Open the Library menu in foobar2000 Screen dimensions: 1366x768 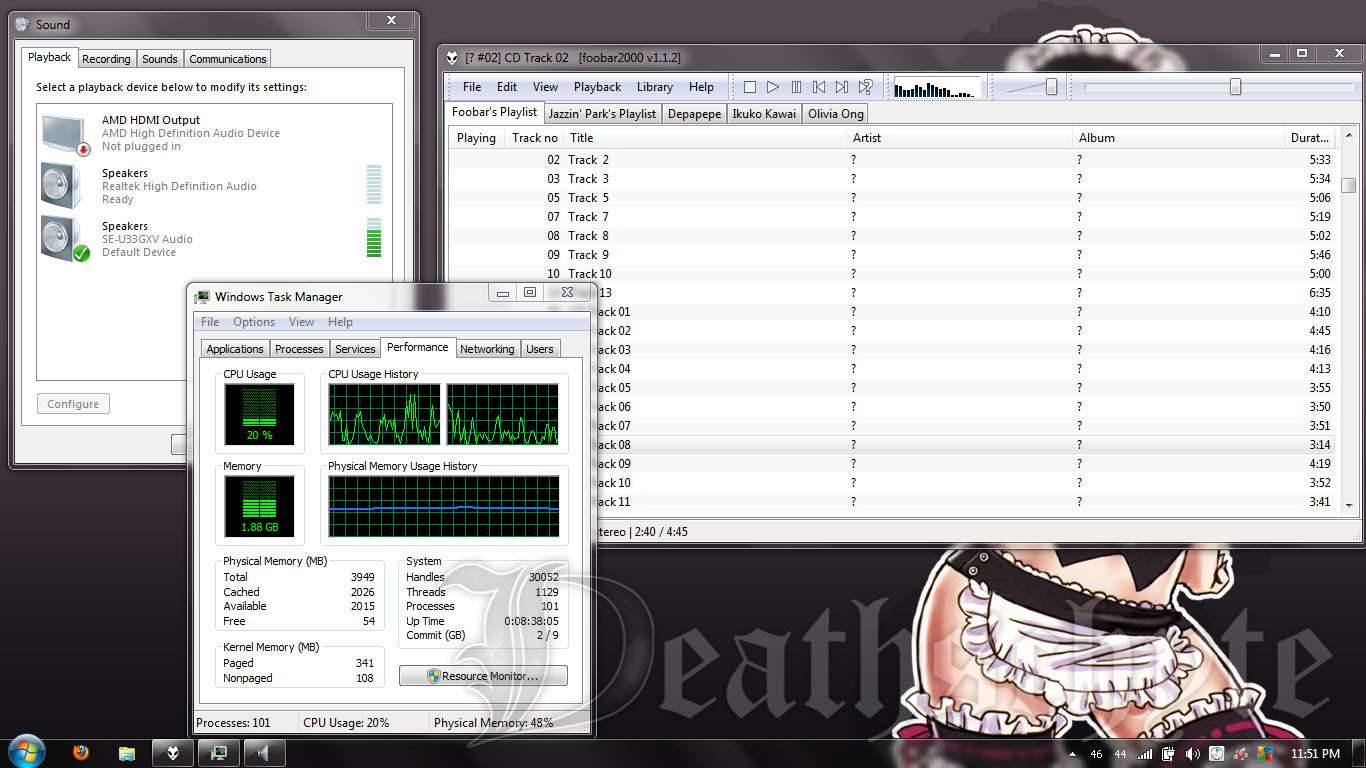655,87
